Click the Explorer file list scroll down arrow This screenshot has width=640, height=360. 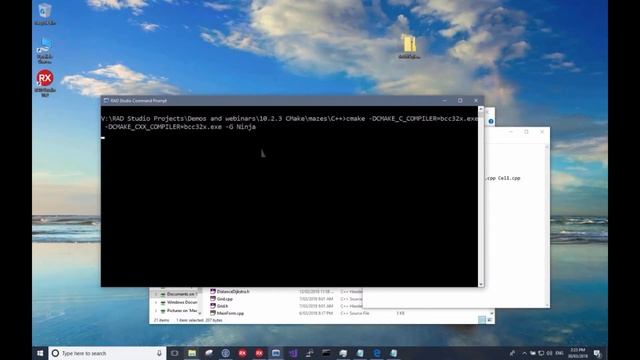coord(492,313)
